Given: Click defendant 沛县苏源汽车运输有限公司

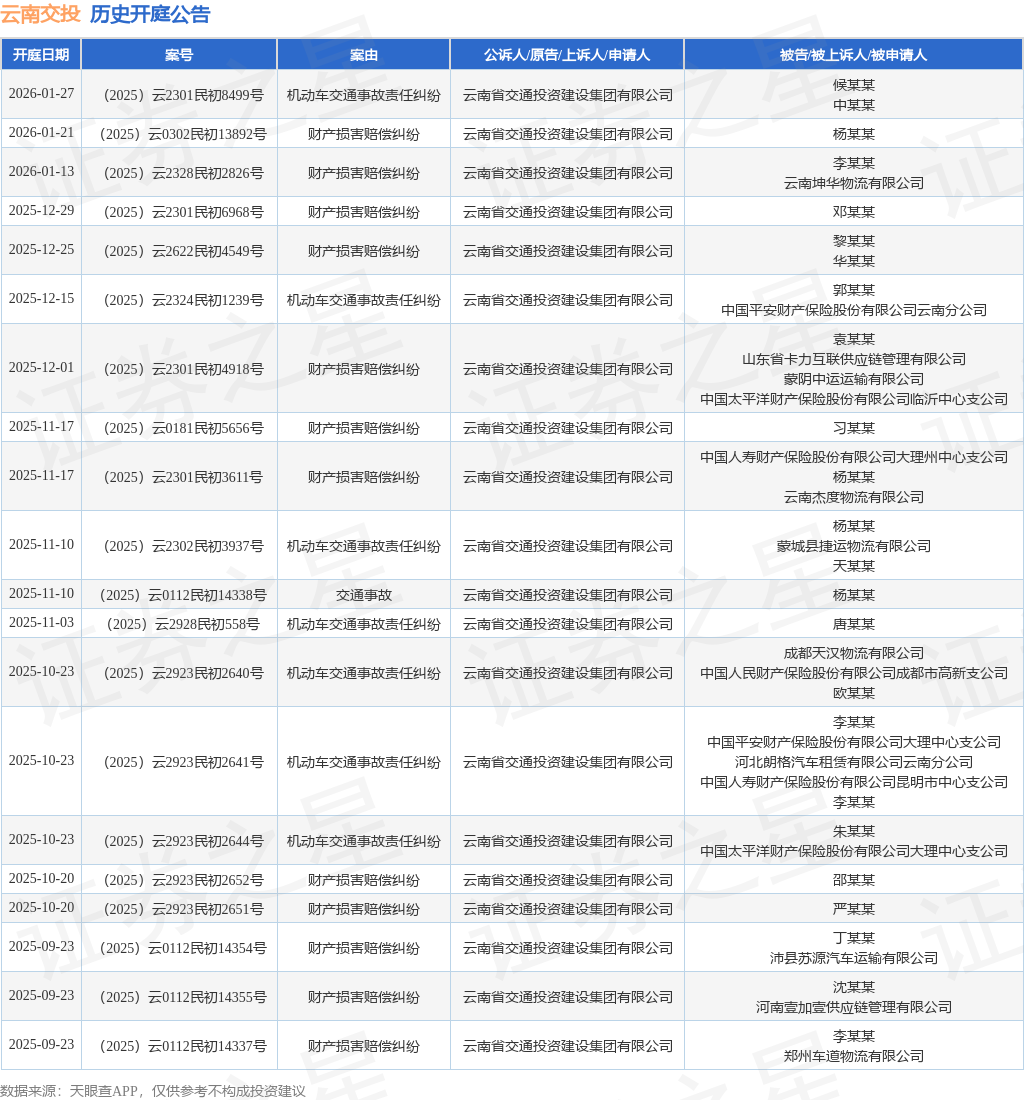Looking at the screenshot, I should click(x=854, y=958).
